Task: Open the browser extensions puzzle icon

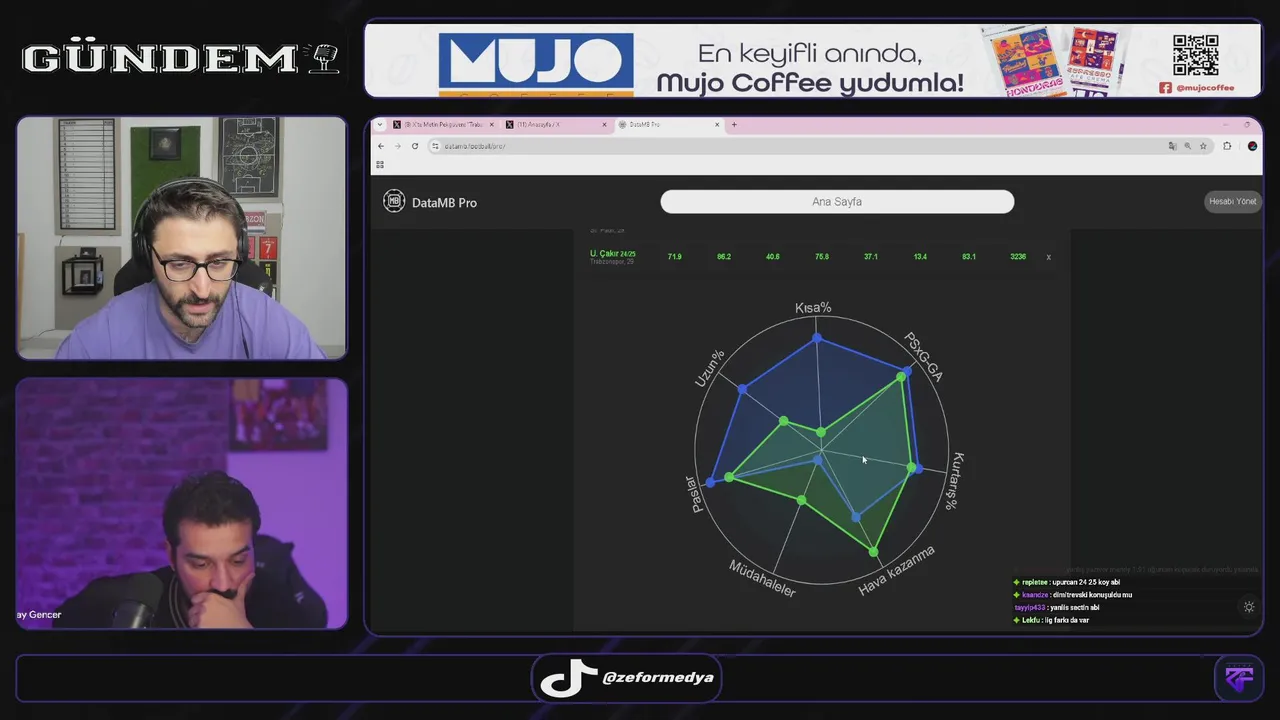Action: pos(1227,146)
